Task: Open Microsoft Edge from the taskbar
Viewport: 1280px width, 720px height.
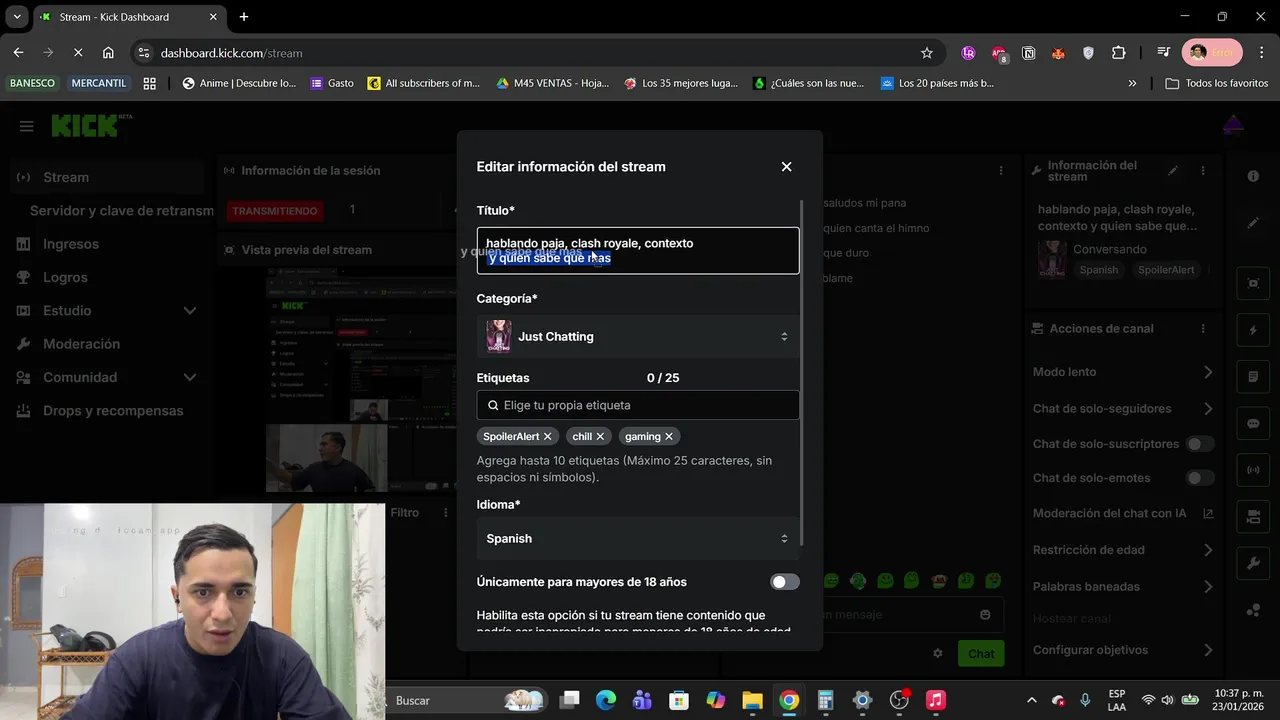Action: click(606, 700)
